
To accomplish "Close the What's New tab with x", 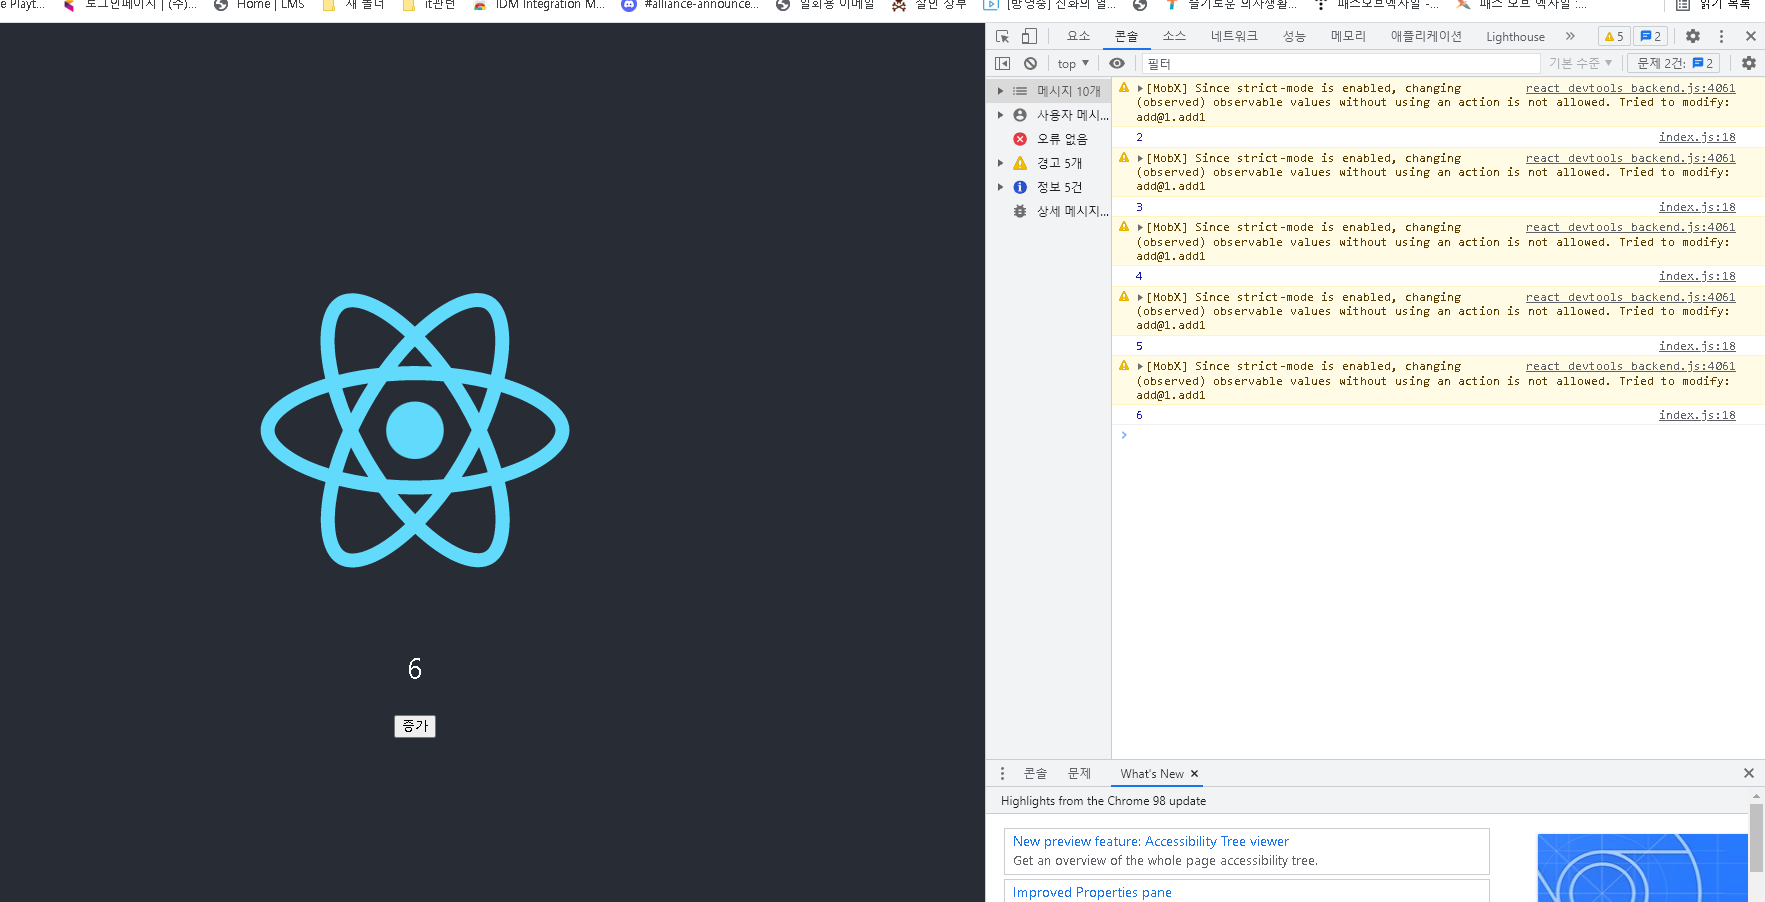I will (1194, 774).
